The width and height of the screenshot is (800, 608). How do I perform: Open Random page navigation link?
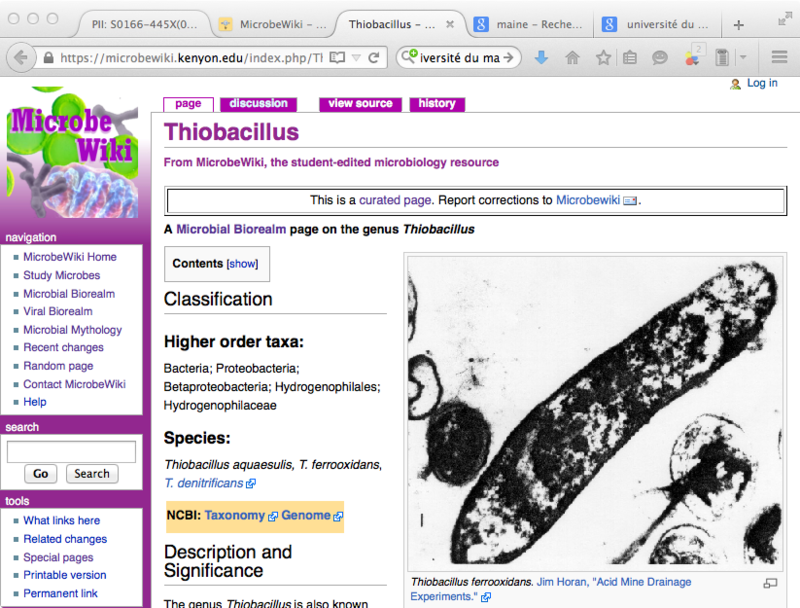[58, 366]
